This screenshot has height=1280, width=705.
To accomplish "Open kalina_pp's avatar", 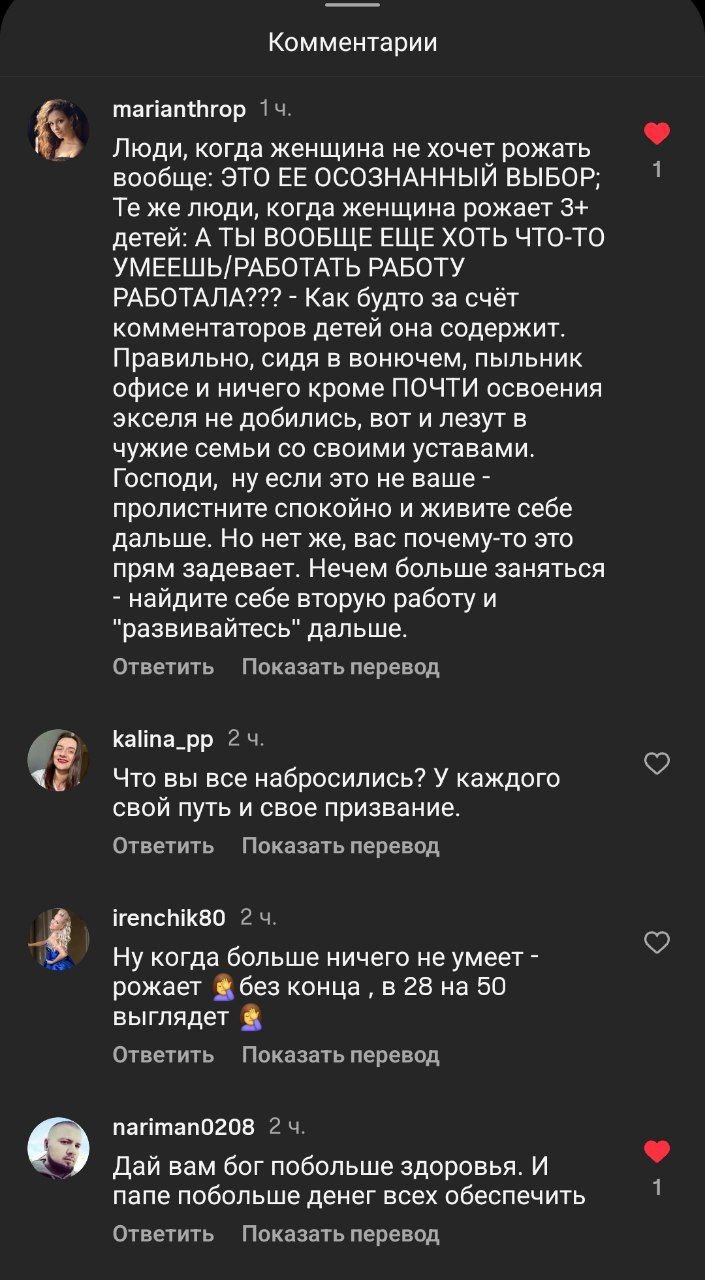I will pos(58,760).
